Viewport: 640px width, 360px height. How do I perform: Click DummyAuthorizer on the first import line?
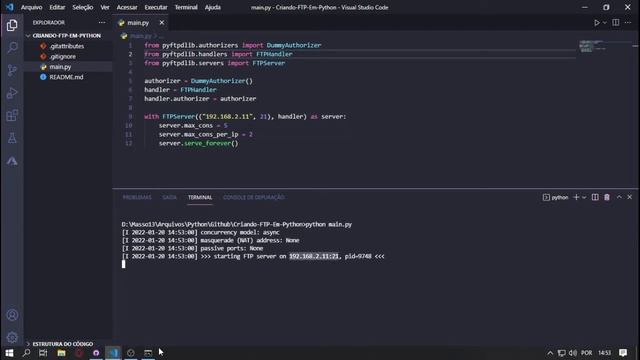click(x=294, y=45)
